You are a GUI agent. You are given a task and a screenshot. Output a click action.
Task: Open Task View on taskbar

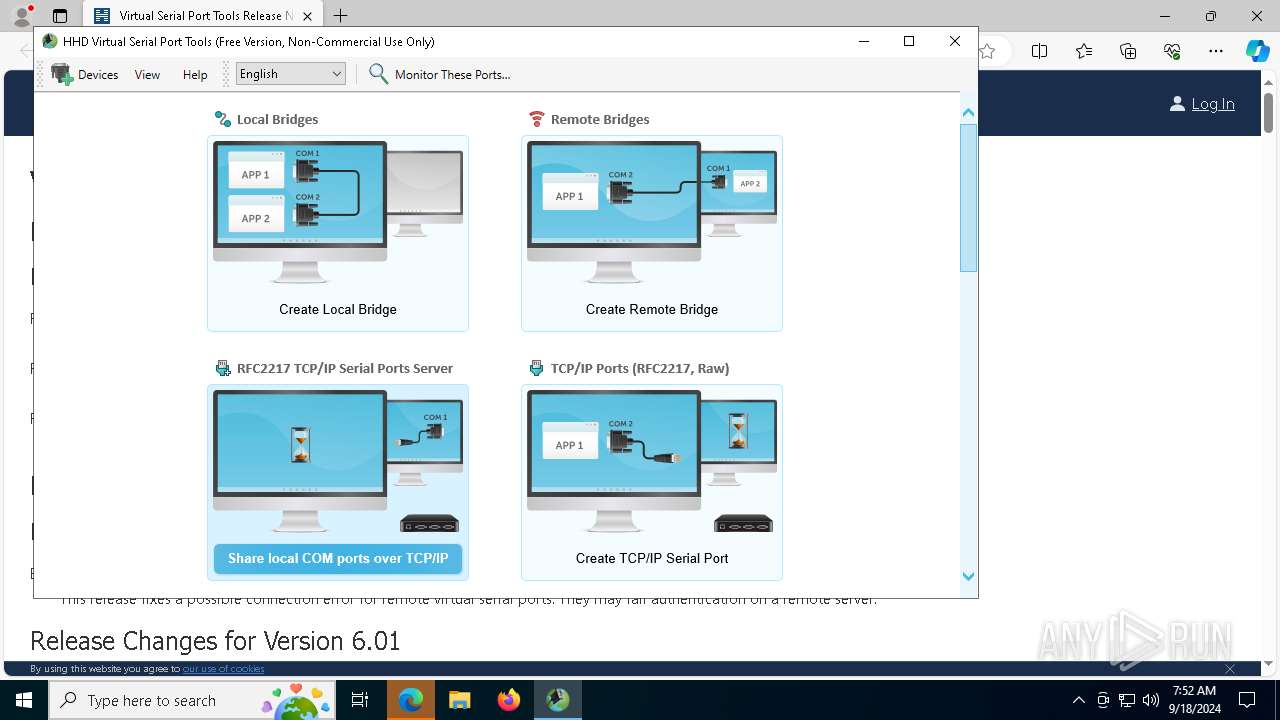(360, 700)
